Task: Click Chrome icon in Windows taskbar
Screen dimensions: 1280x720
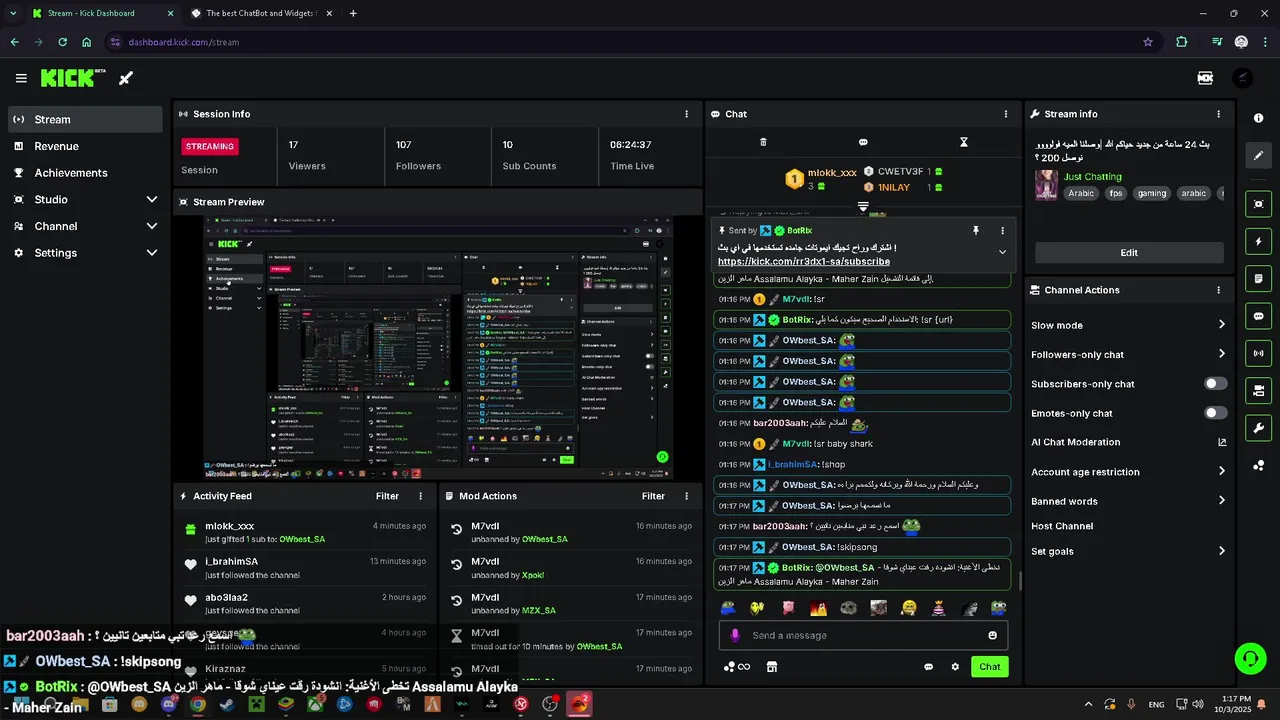Action: [x=198, y=704]
